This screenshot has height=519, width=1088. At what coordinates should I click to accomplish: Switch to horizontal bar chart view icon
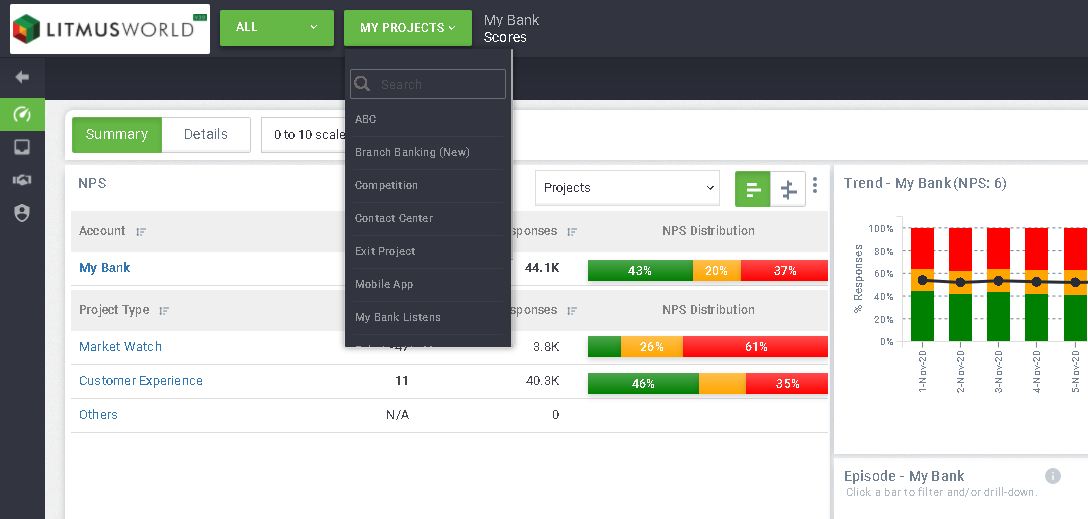(753, 189)
